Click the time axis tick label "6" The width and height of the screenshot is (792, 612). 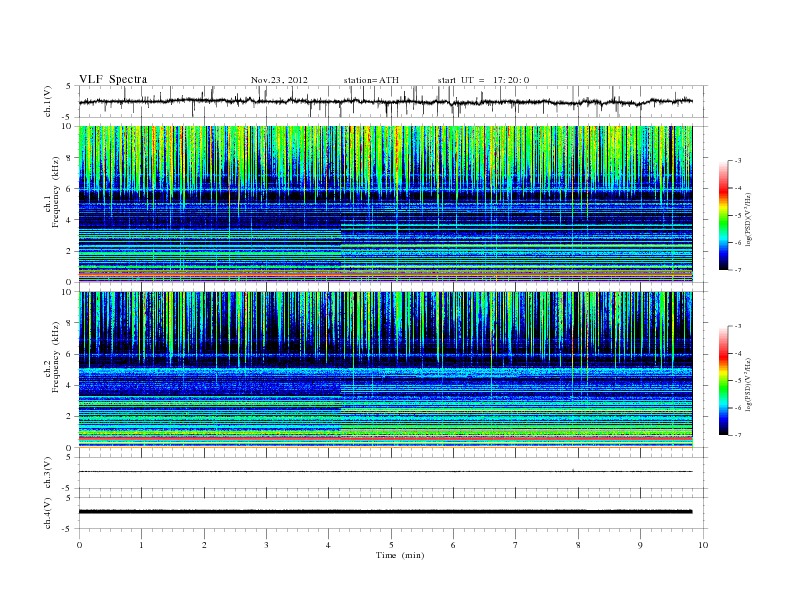[x=453, y=545]
